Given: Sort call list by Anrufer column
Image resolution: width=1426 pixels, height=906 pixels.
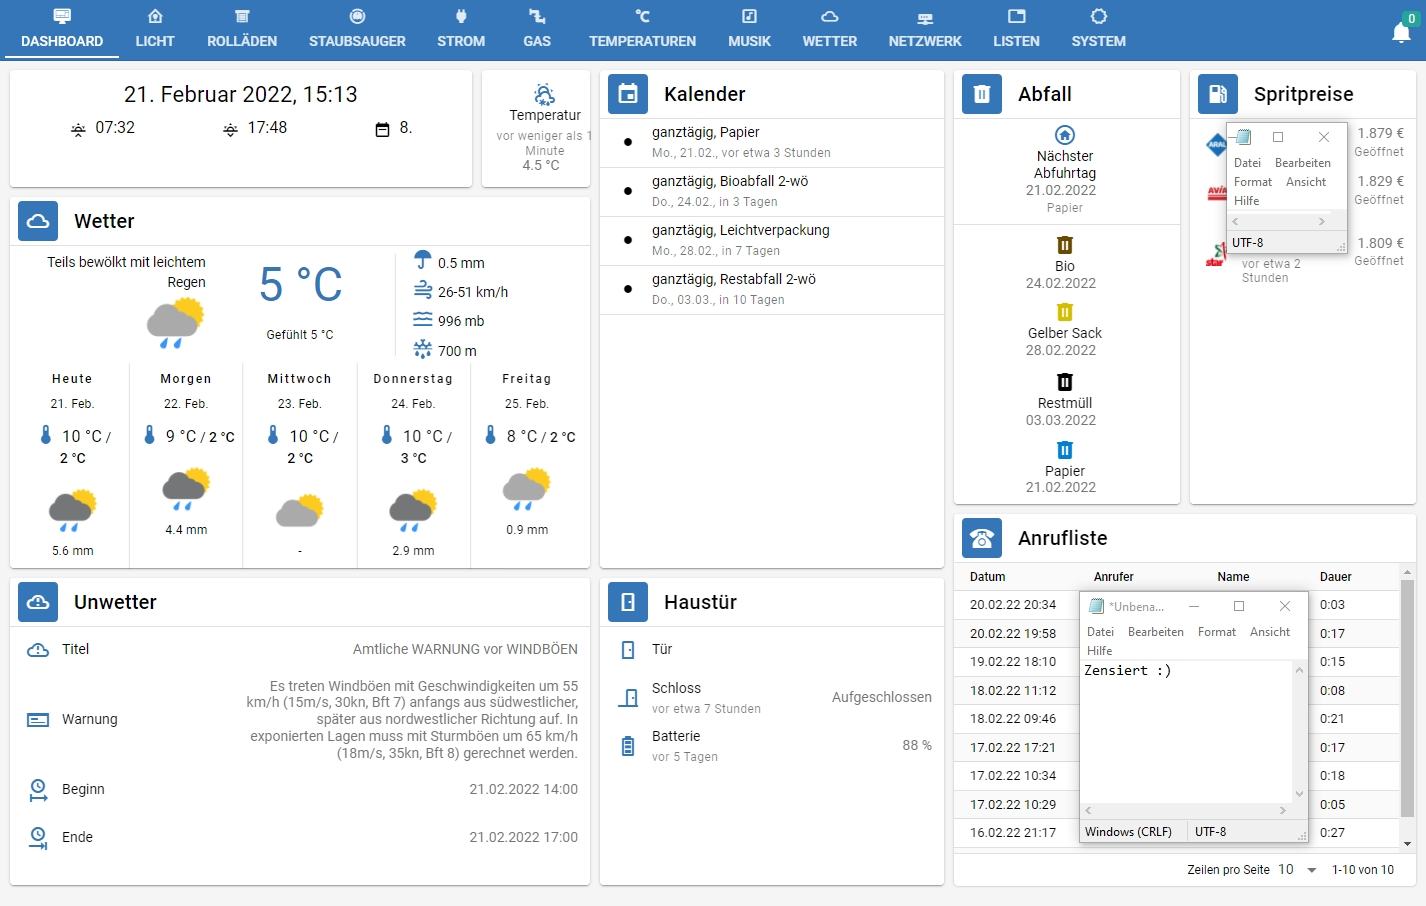Looking at the screenshot, I should tap(1113, 577).
